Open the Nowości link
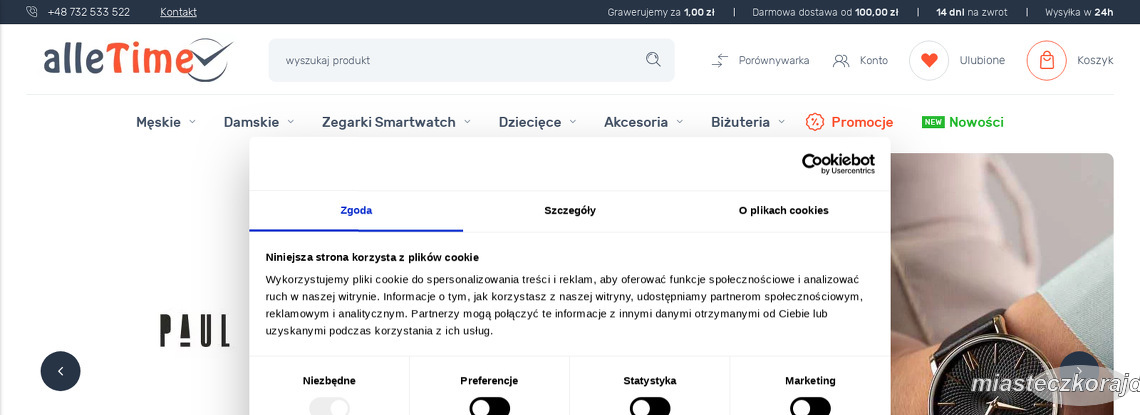 pyautogui.click(x=976, y=122)
